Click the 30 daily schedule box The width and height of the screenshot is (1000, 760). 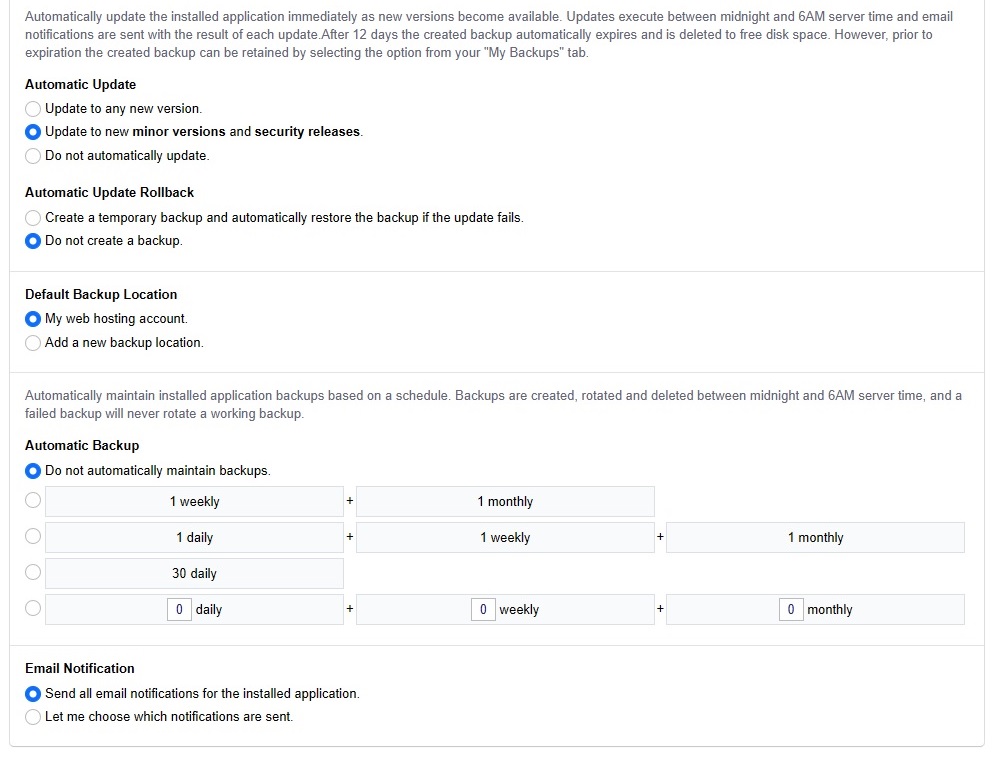(x=195, y=572)
